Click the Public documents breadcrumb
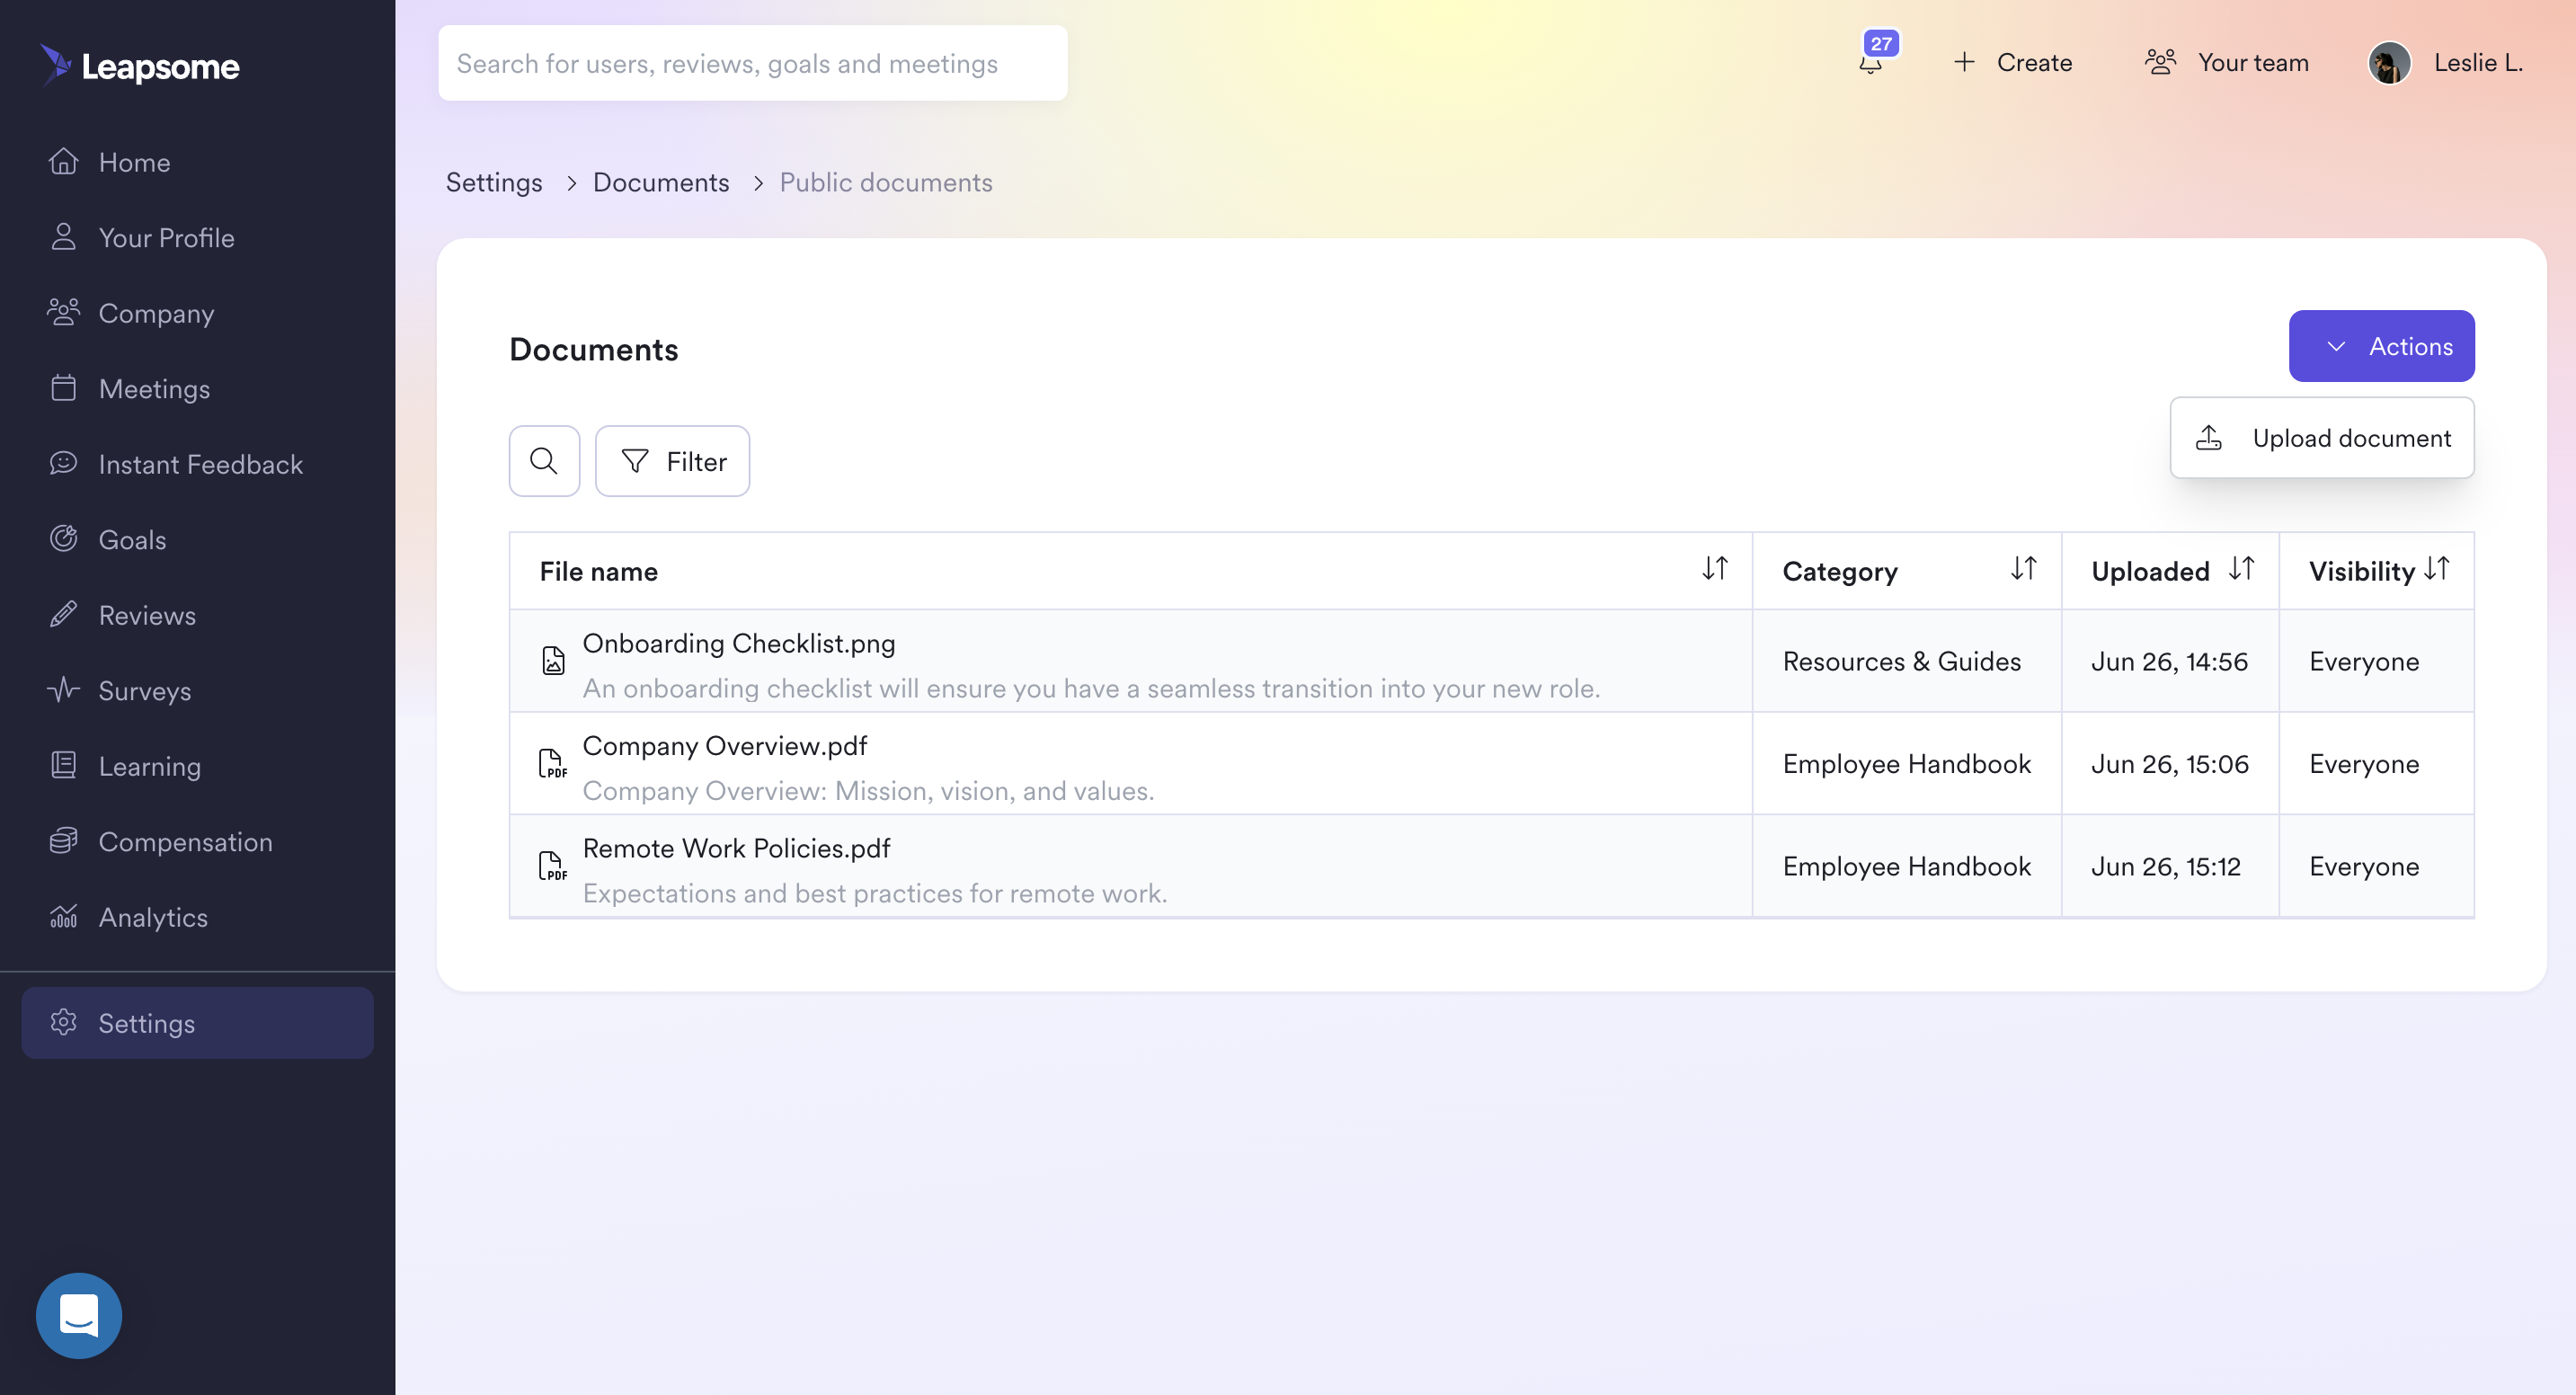The width and height of the screenshot is (2576, 1395). click(x=885, y=183)
